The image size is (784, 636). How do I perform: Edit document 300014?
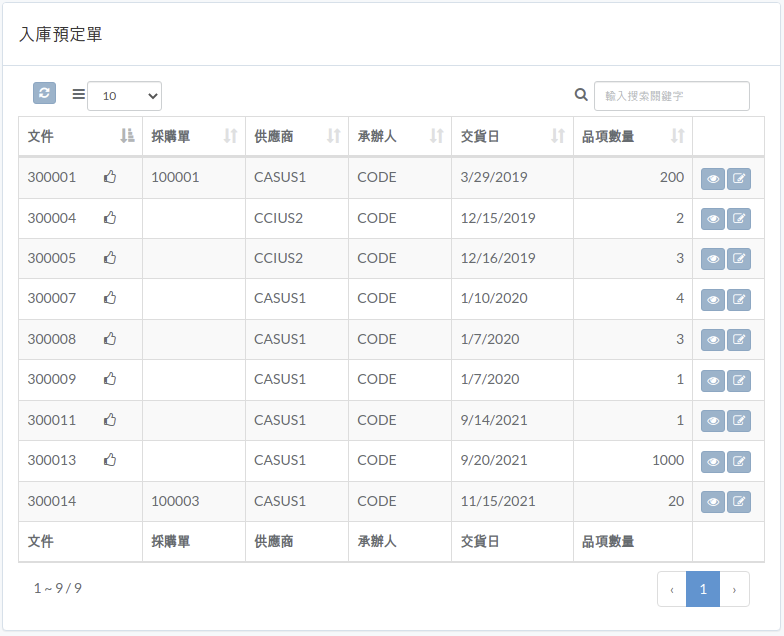(x=739, y=502)
